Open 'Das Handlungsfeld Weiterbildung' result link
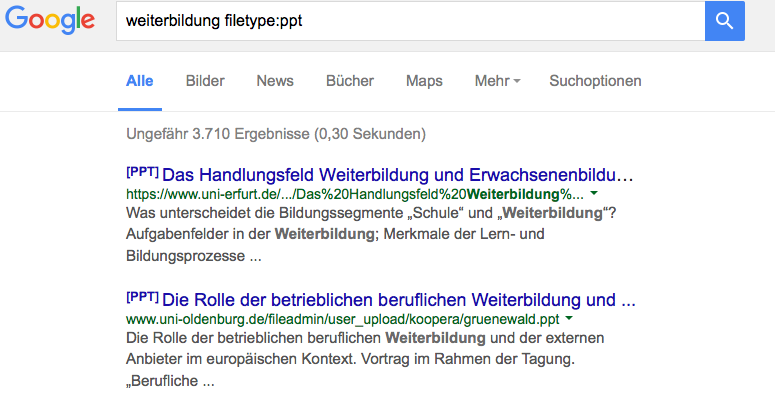The image size is (775, 398). [397, 175]
